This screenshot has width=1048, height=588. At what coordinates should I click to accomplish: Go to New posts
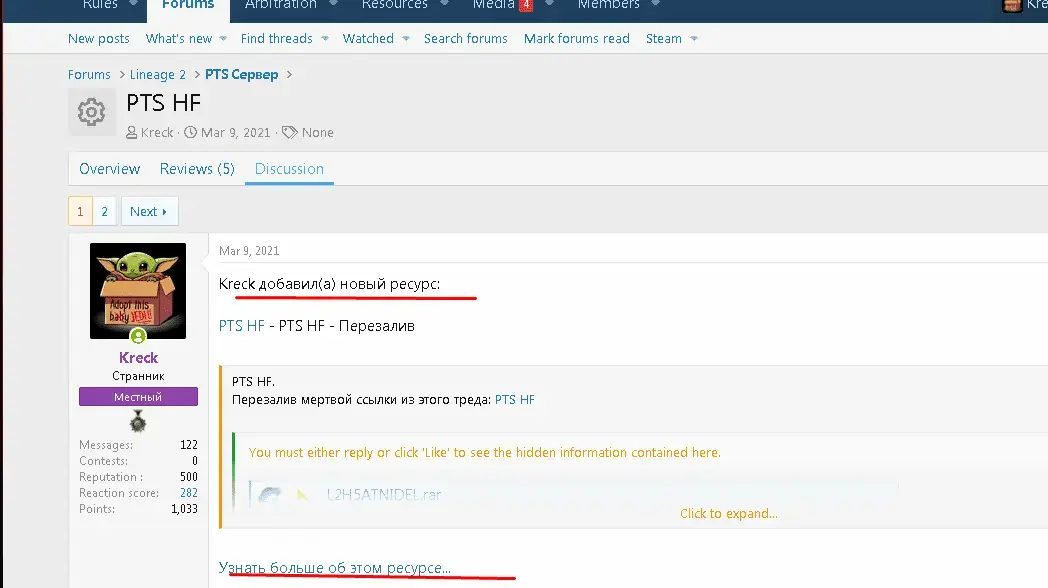click(x=99, y=39)
